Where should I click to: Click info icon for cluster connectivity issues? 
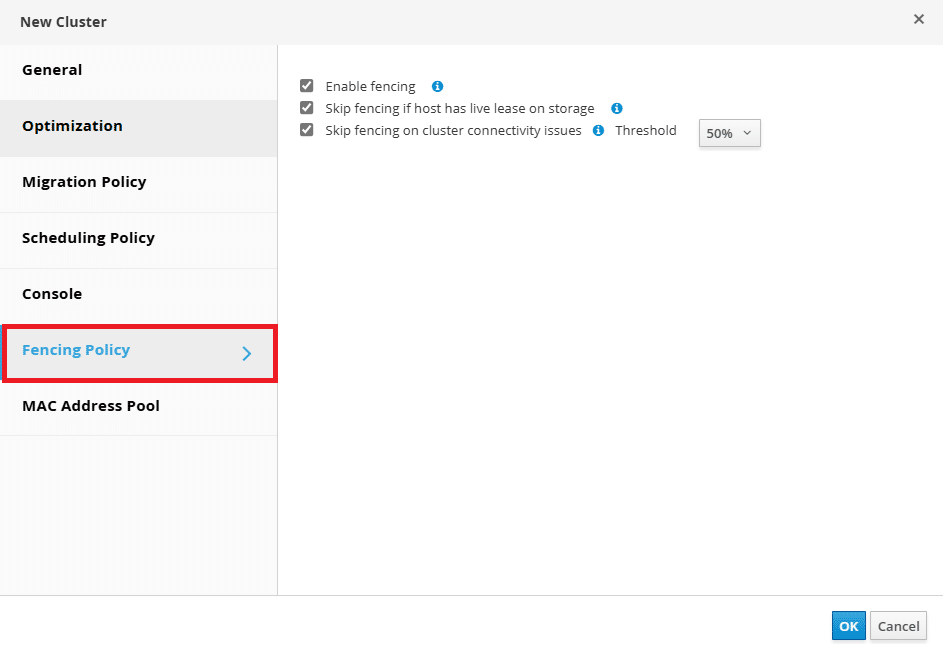coord(598,131)
